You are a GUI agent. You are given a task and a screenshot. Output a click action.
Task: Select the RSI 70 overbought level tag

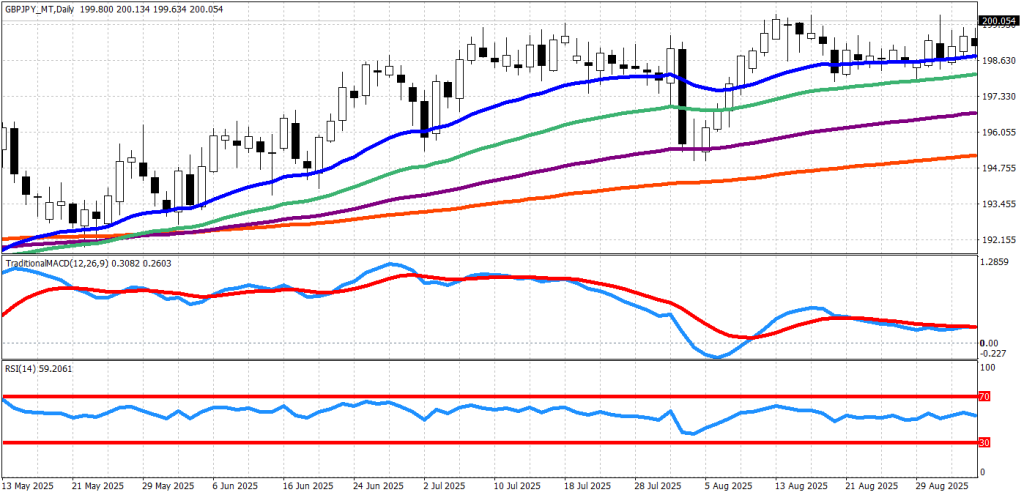[984, 397]
